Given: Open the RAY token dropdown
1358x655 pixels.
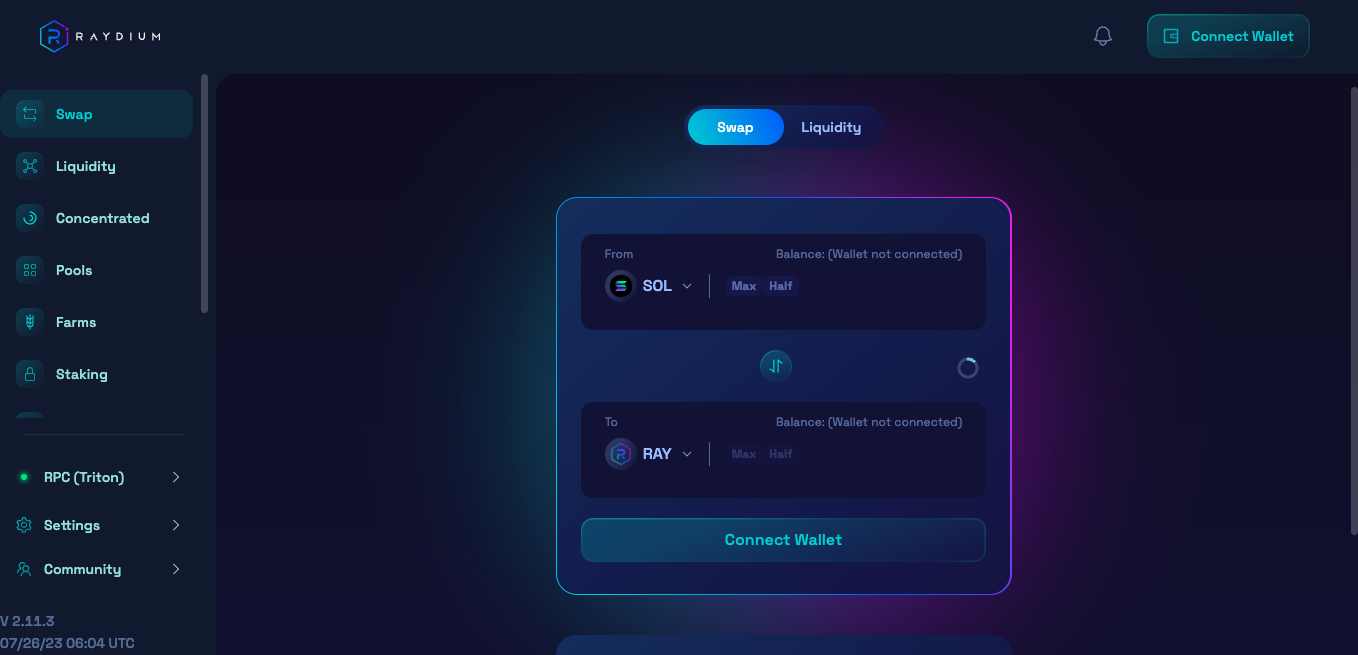Looking at the screenshot, I should point(649,454).
